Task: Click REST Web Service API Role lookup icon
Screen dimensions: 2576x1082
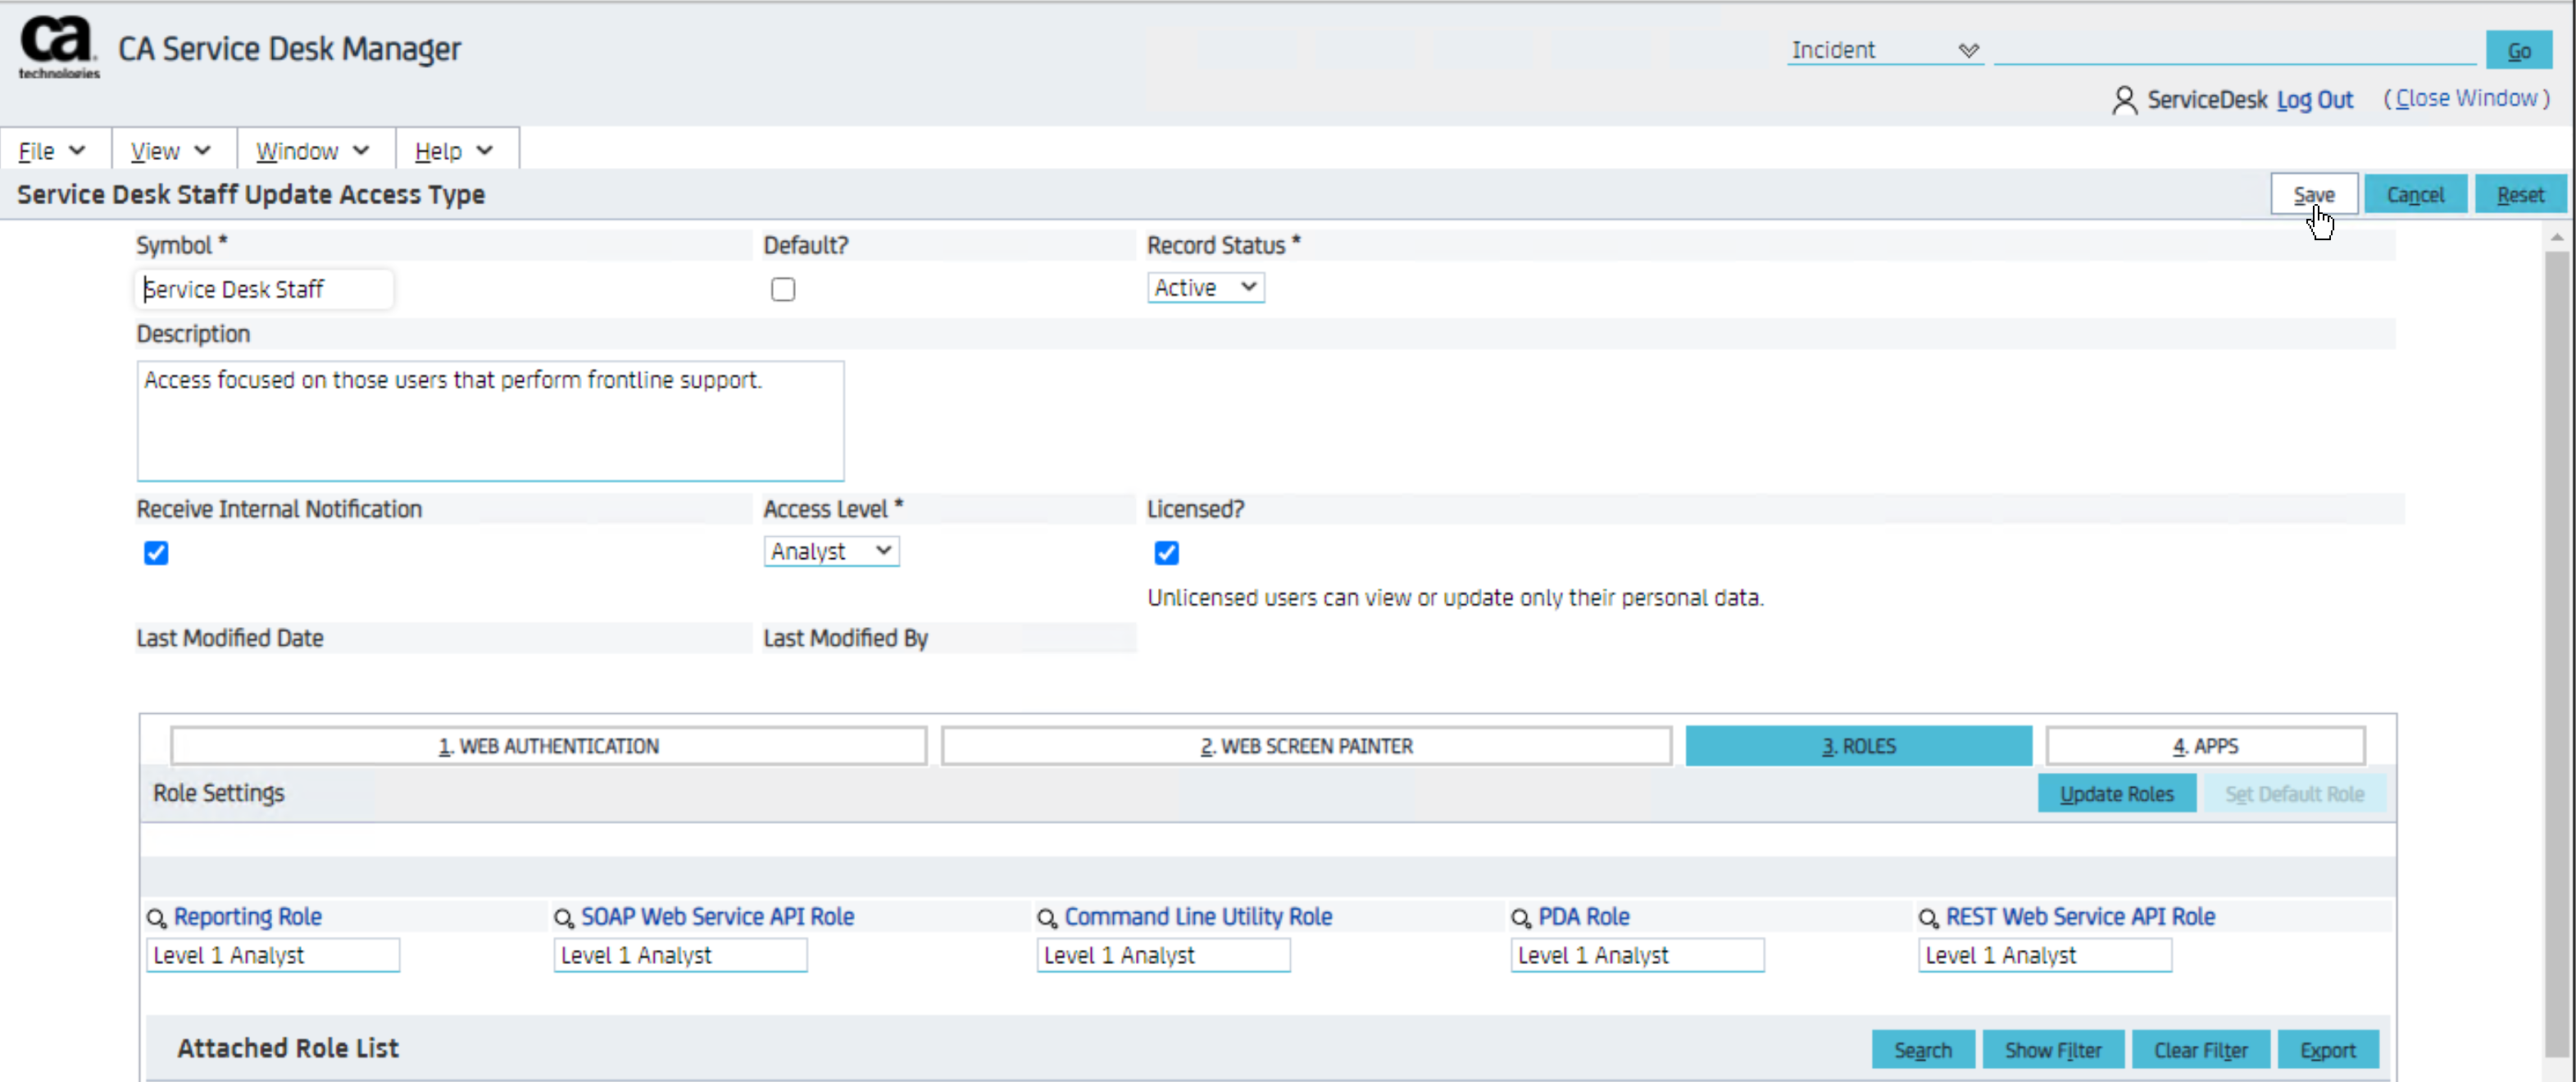Action: pyautogui.click(x=1929, y=918)
